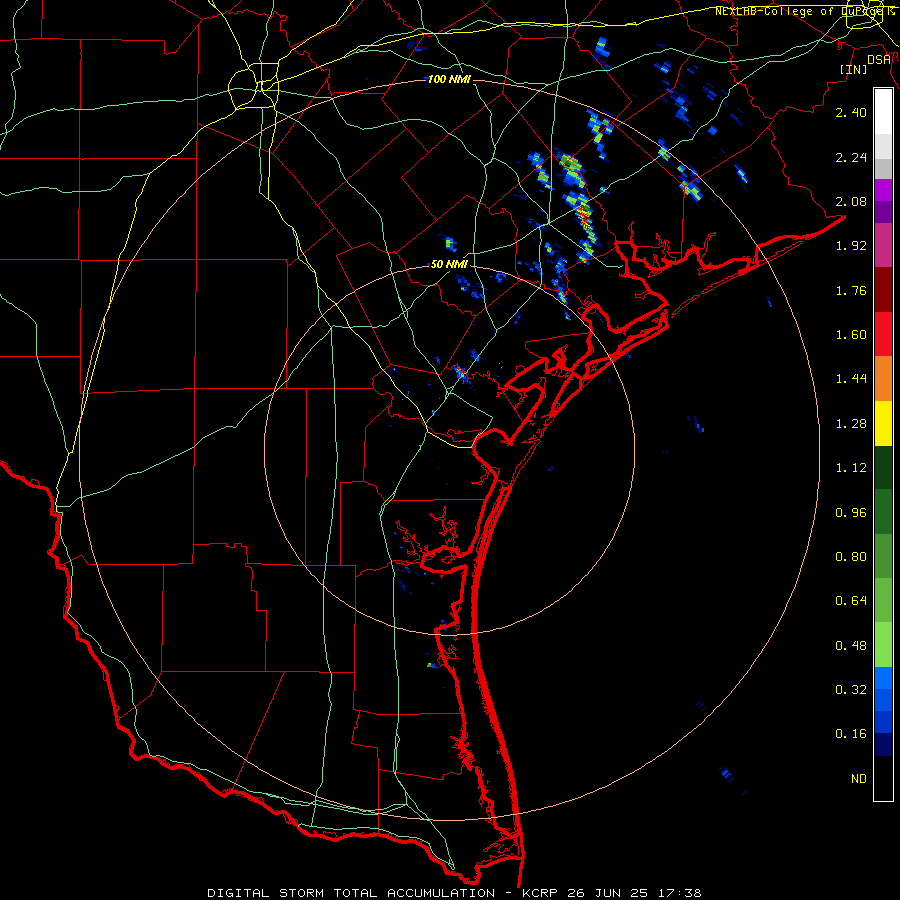Click the ND legend label
The height and width of the screenshot is (900, 900).
click(859, 779)
